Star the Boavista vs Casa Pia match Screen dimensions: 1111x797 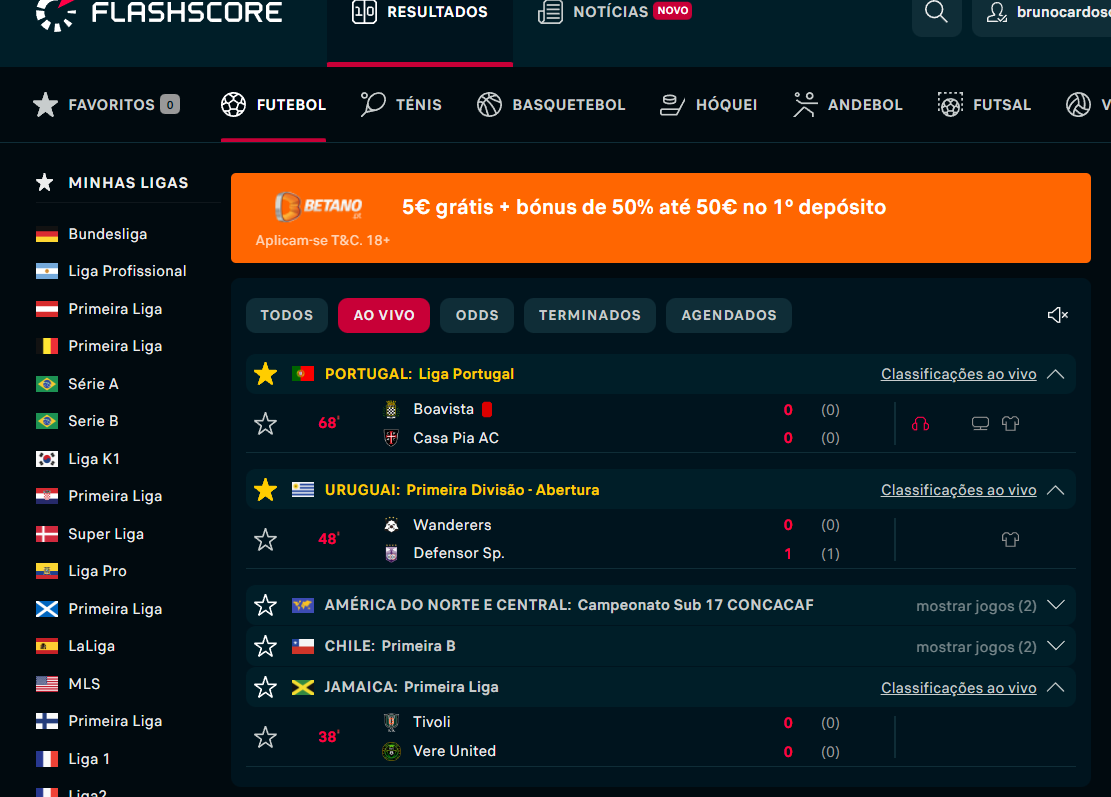[266, 424]
